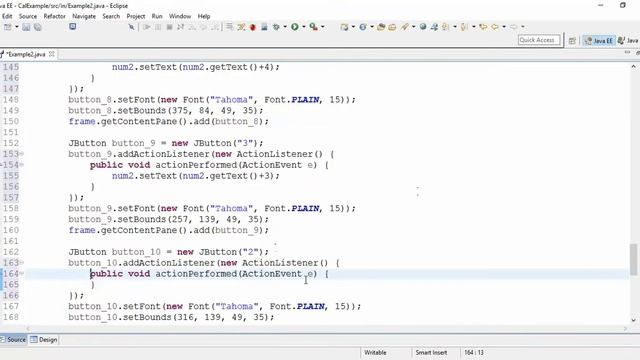Click the green Run button icon
The width and height of the screenshot is (640, 360).
(295, 27)
